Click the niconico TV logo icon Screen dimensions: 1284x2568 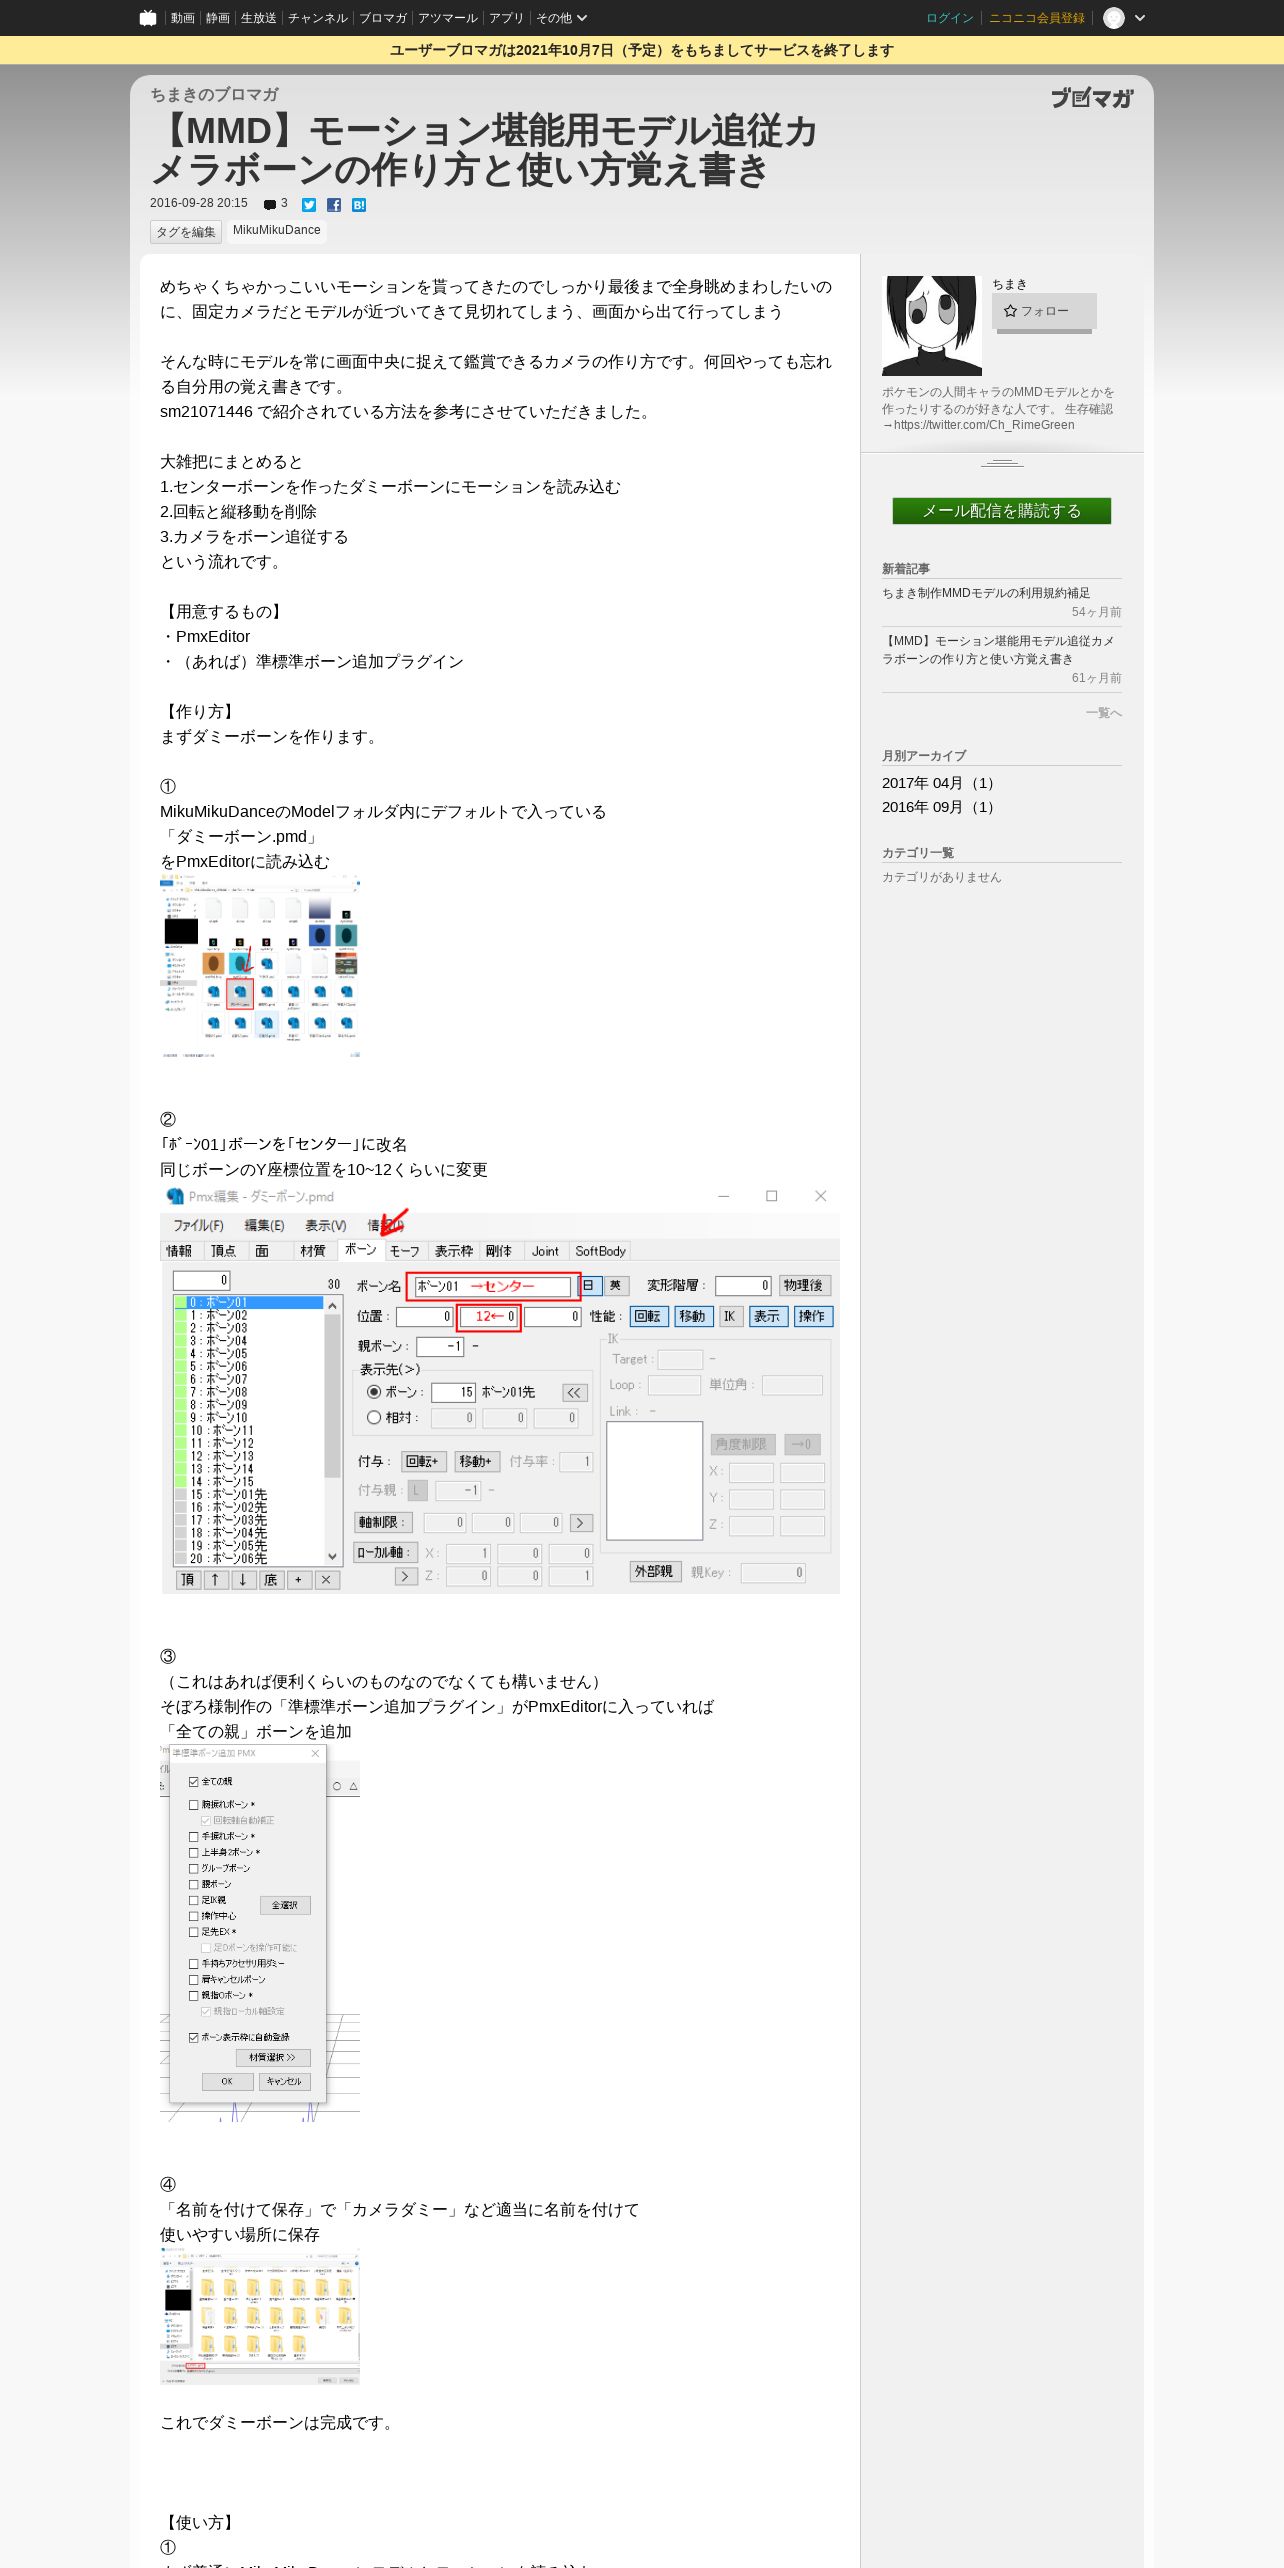click(x=148, y=18)
